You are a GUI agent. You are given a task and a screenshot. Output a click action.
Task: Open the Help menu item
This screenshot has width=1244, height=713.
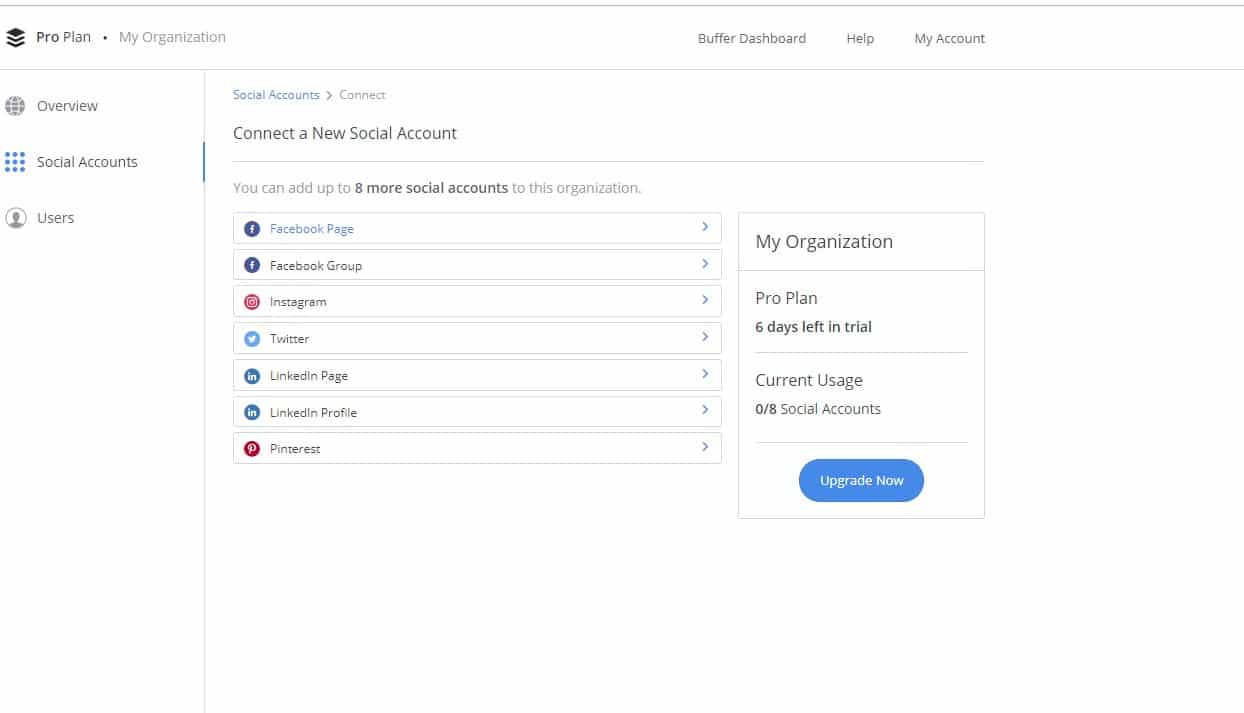(x=859, y=39)
